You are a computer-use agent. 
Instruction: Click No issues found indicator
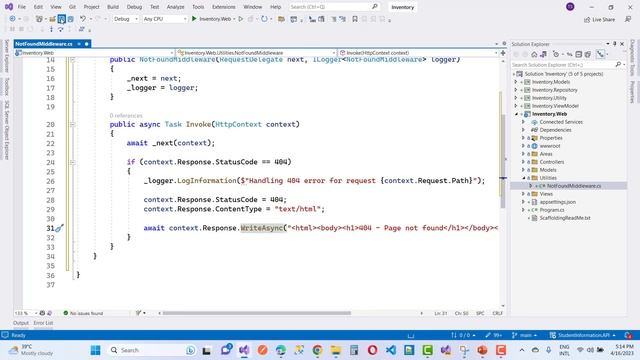coord(83,313)
